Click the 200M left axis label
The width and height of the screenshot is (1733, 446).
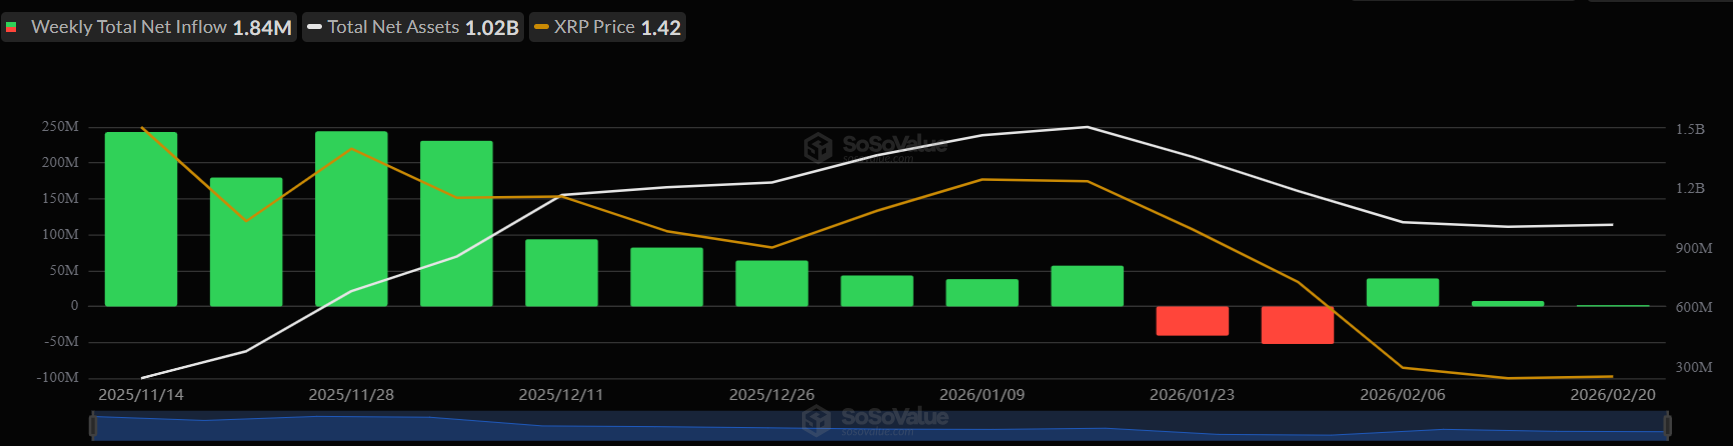(60, 162)
